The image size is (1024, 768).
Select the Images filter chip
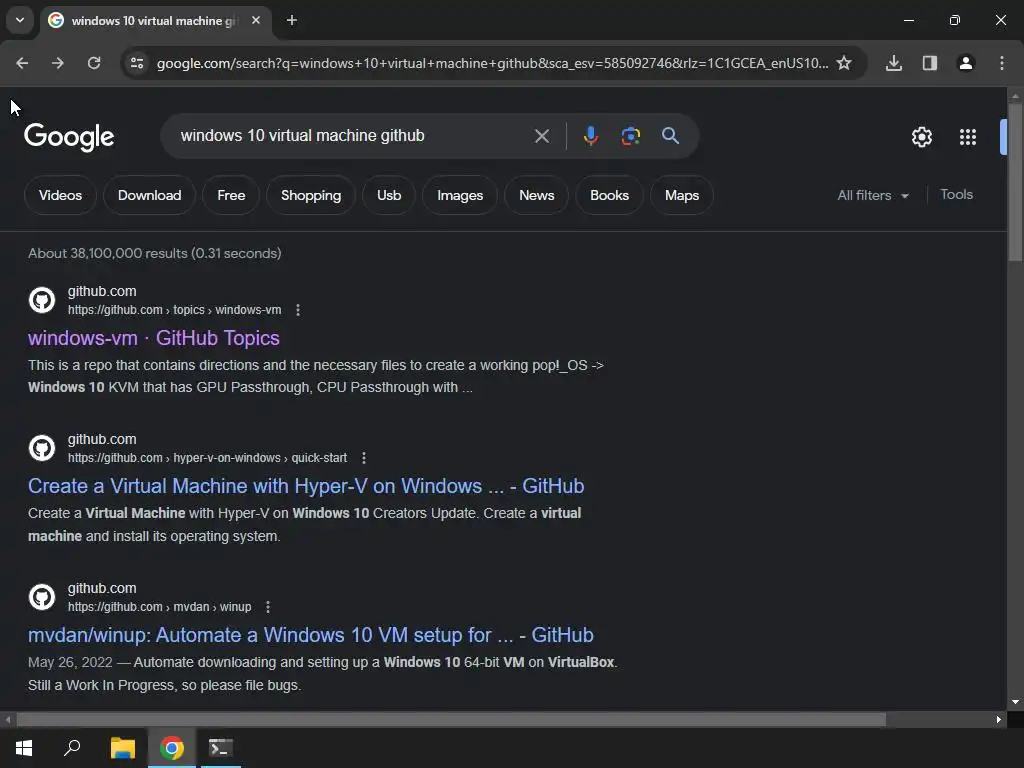click(460, 195)
